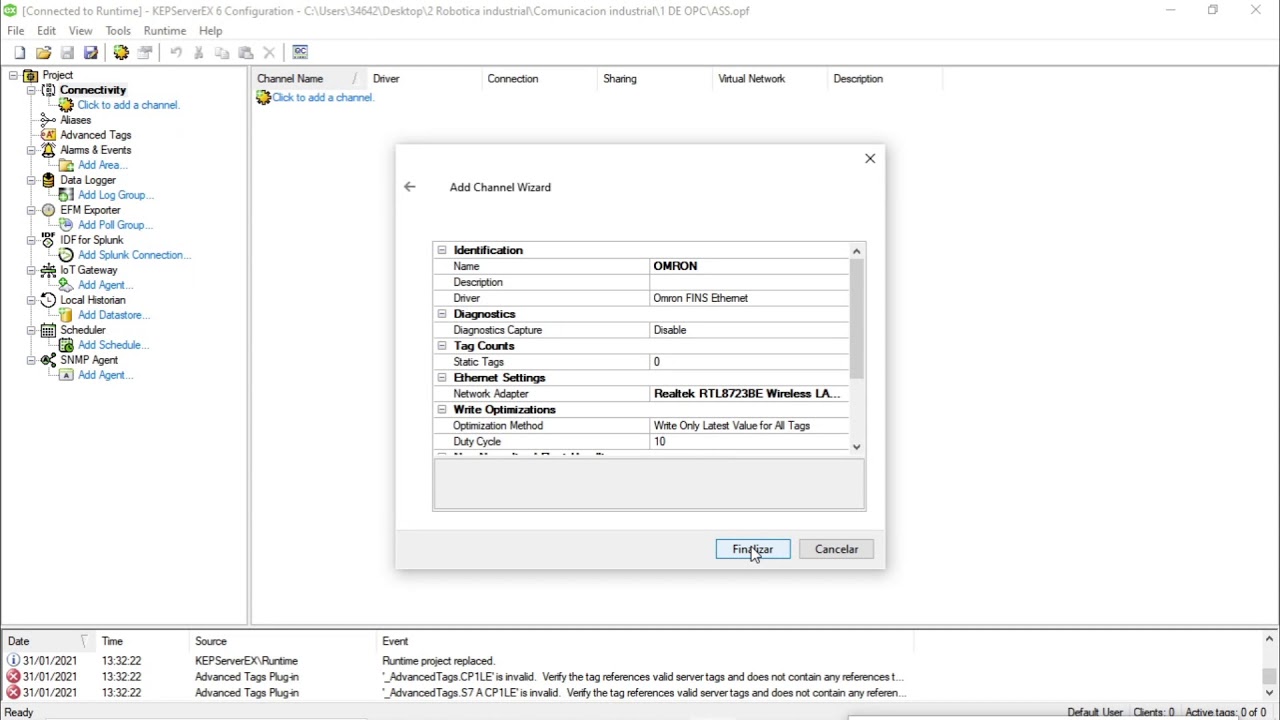Open the Help menu
1280x720 pixels.
pyautogui.click(x=210, y=31)
